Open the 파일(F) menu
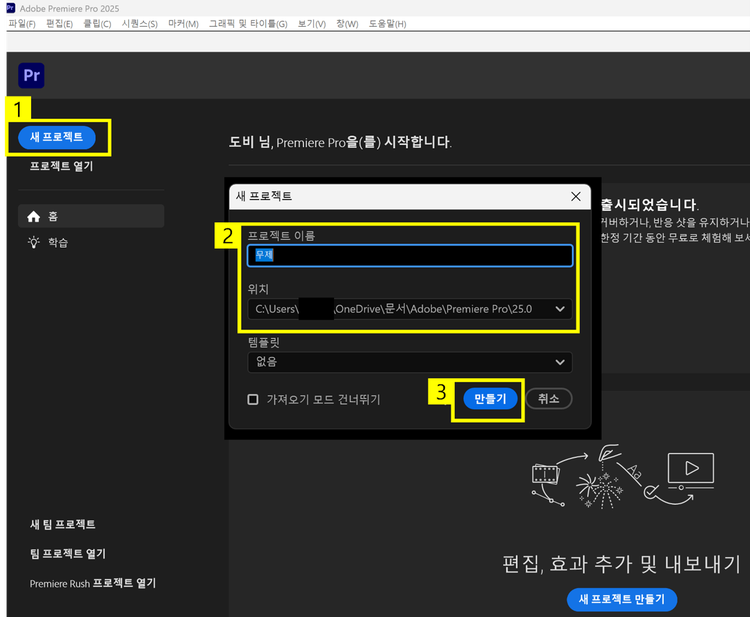The image size is (750, 617). 22,24
